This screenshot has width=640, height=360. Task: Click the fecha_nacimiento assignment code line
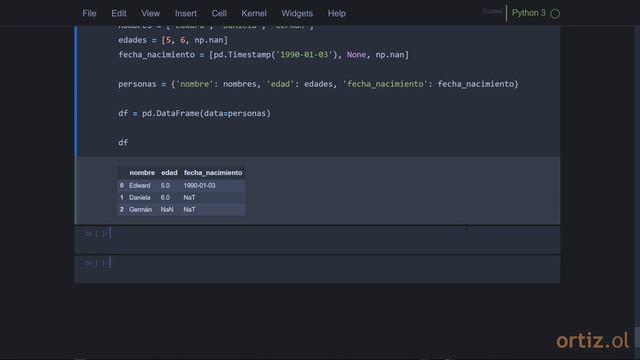click(x=263, y=55)
